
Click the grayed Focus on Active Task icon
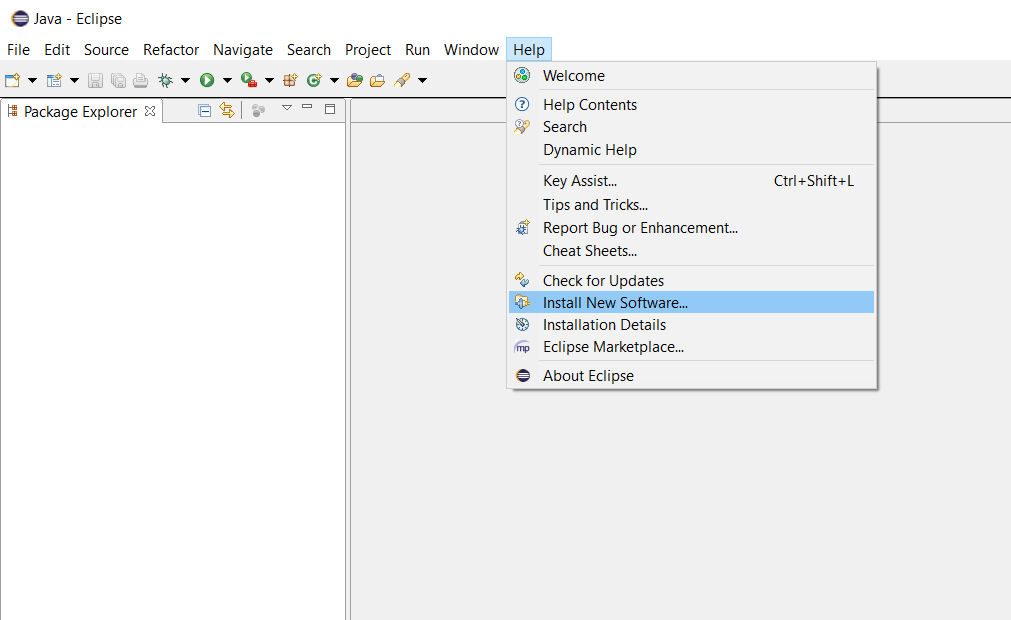pos(259,111)
